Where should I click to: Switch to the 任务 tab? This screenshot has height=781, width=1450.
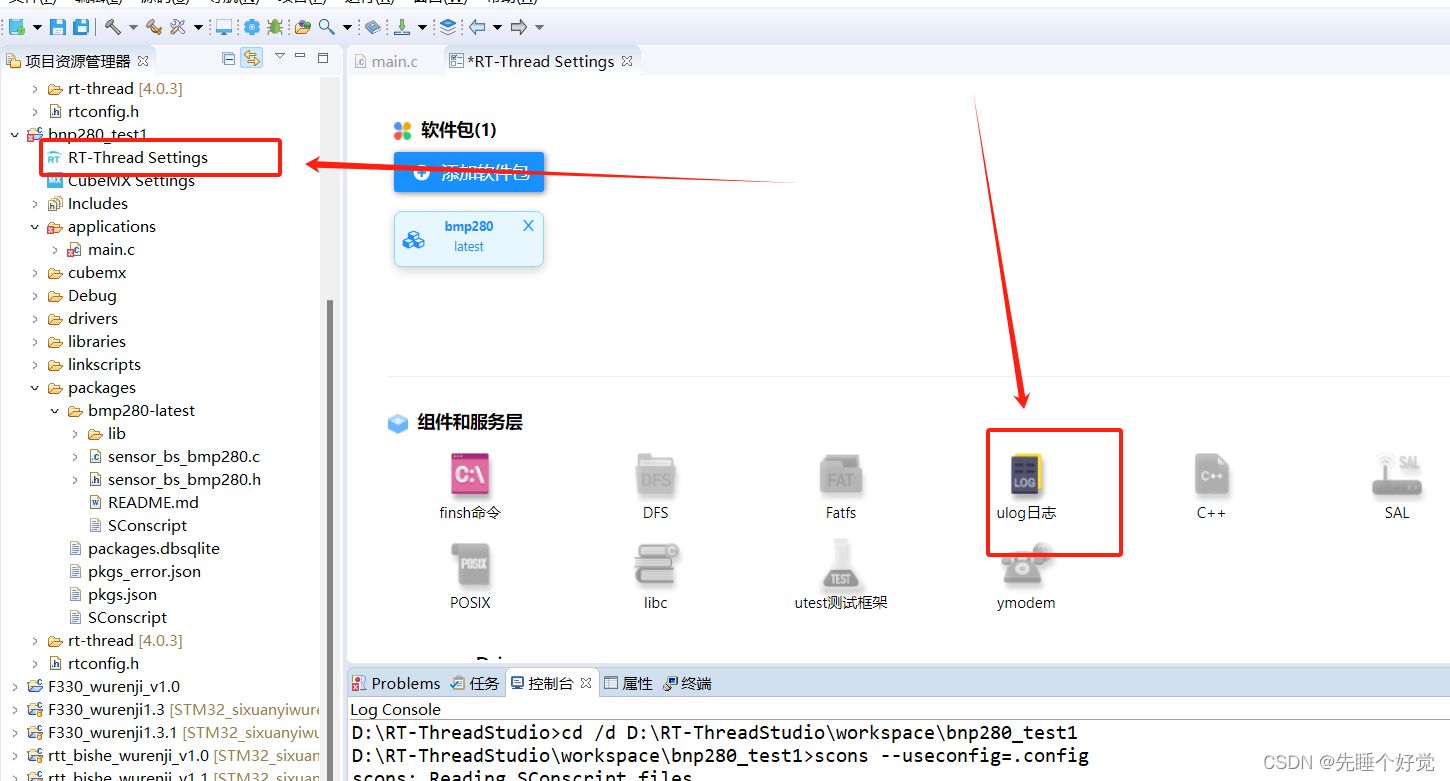coord(475,683)
